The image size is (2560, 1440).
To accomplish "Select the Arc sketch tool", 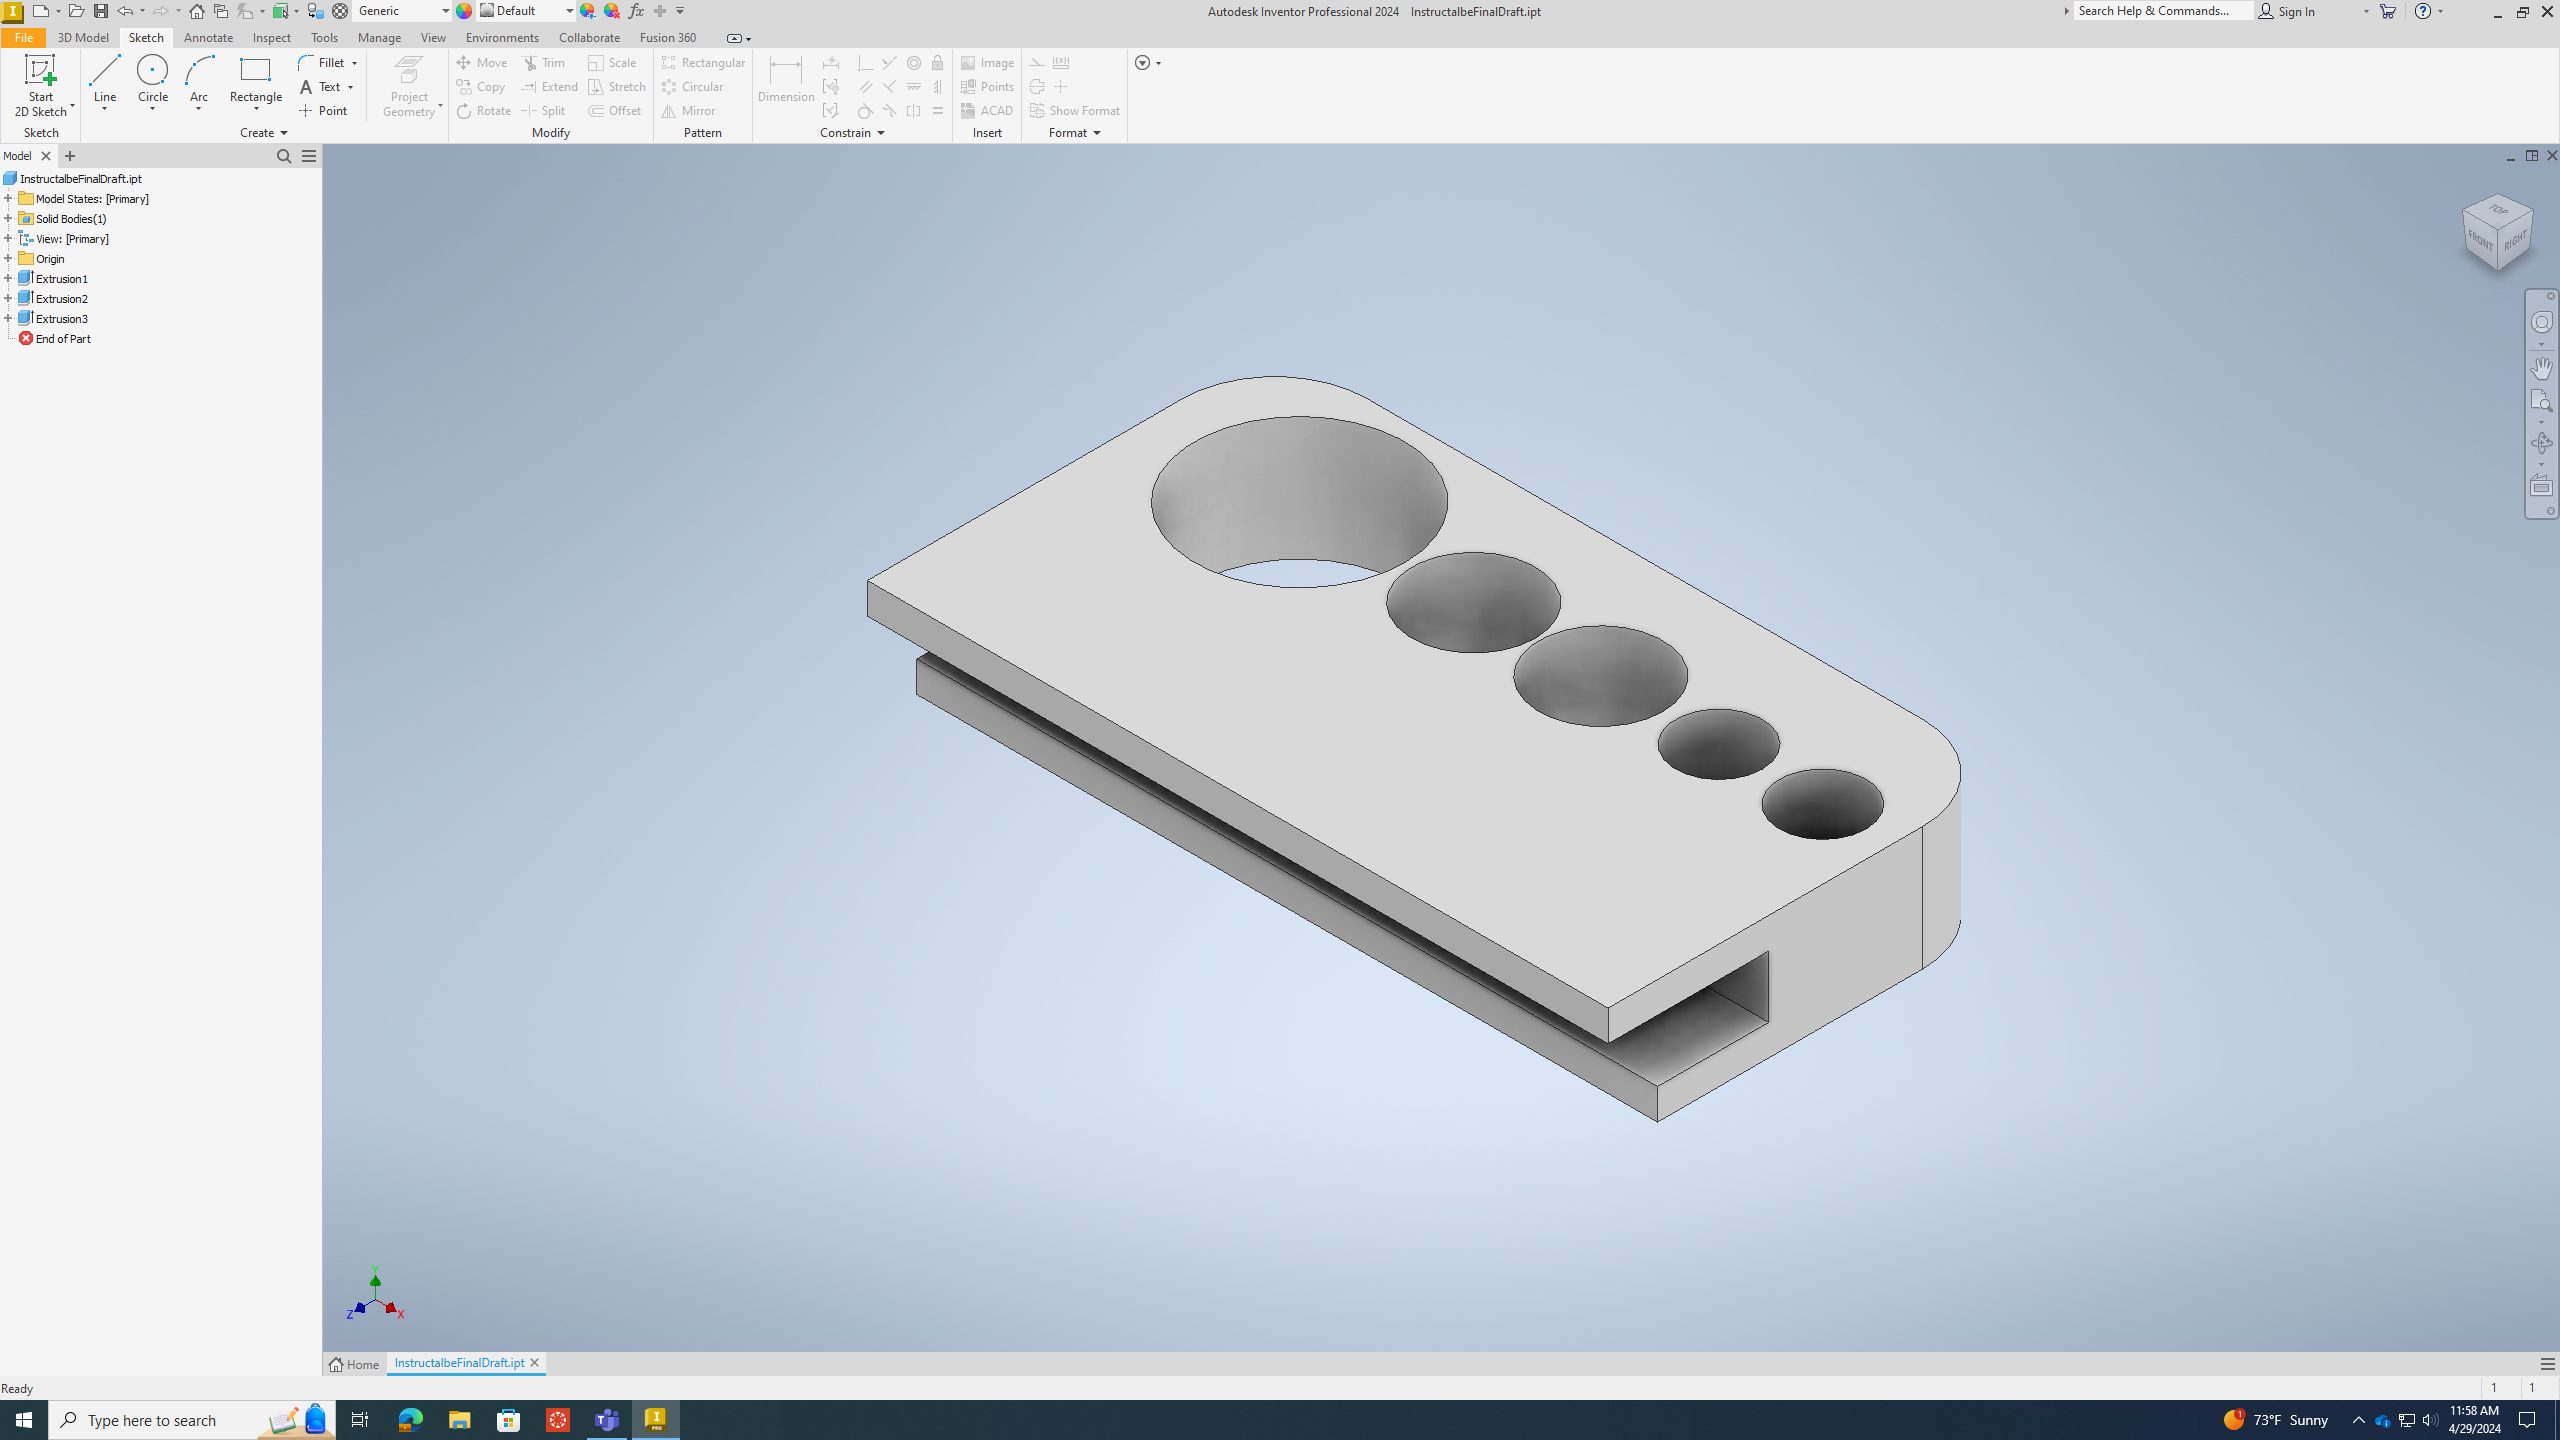I will point(199,82).
